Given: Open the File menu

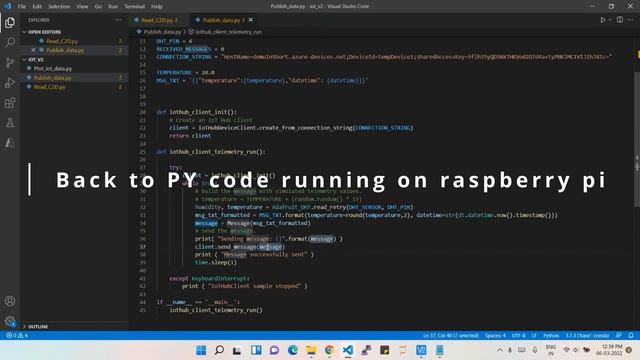Looking at the screenshot, I should (x=22, y=7).
